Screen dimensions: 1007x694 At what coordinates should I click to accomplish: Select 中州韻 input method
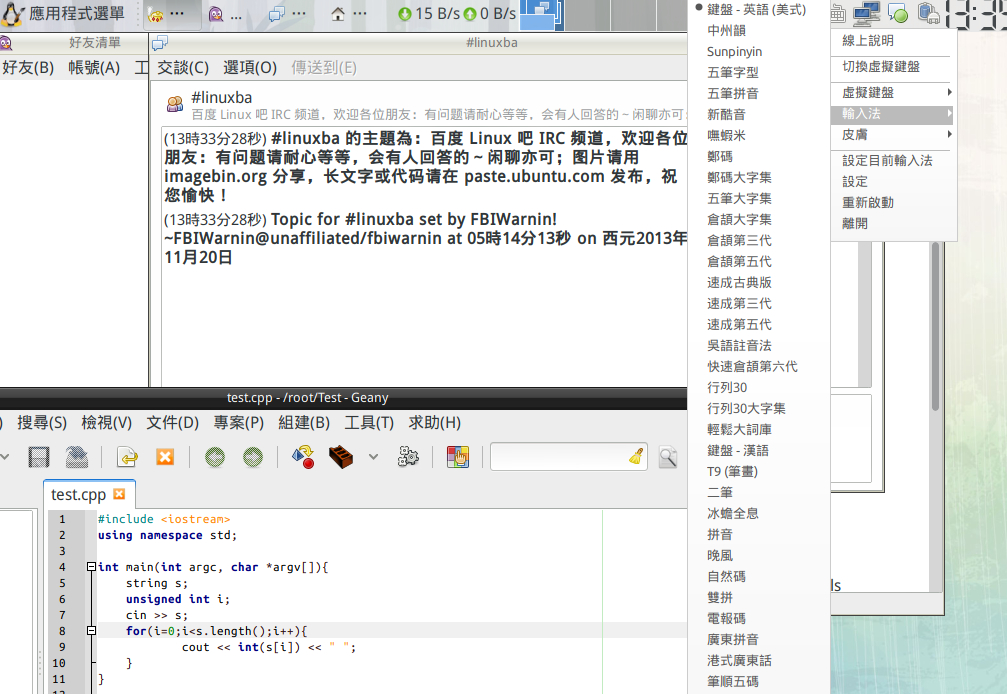(x=726, y=30)
